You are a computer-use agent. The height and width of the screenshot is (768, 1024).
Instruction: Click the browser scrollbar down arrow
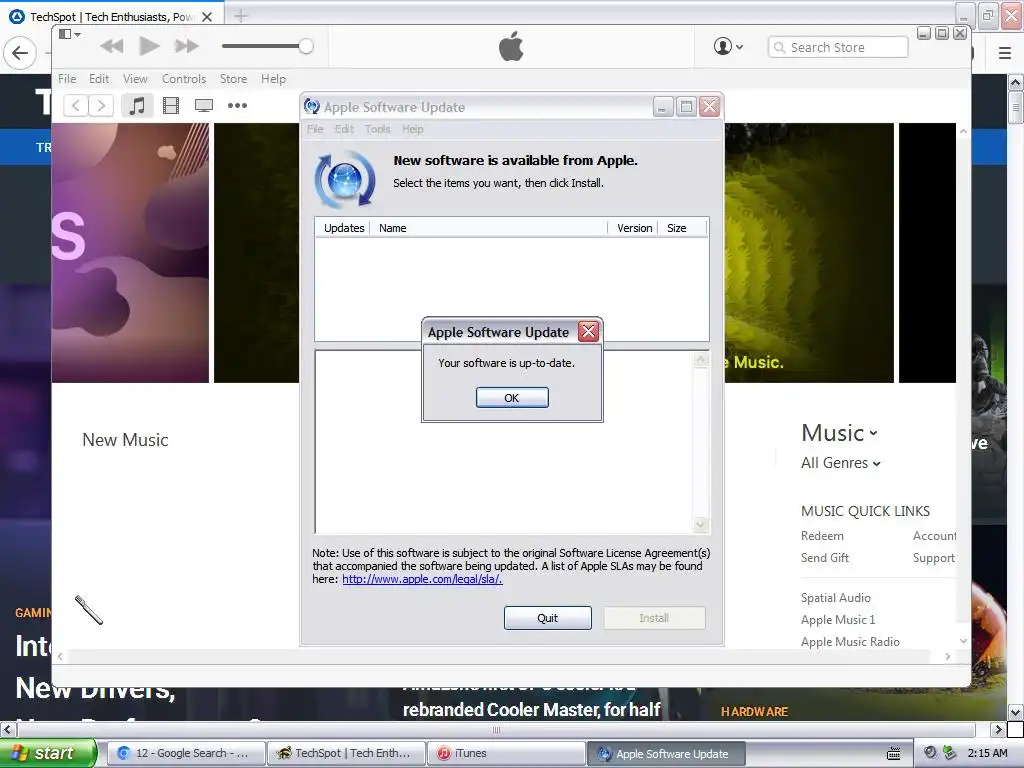click(x=1016, y=711)
